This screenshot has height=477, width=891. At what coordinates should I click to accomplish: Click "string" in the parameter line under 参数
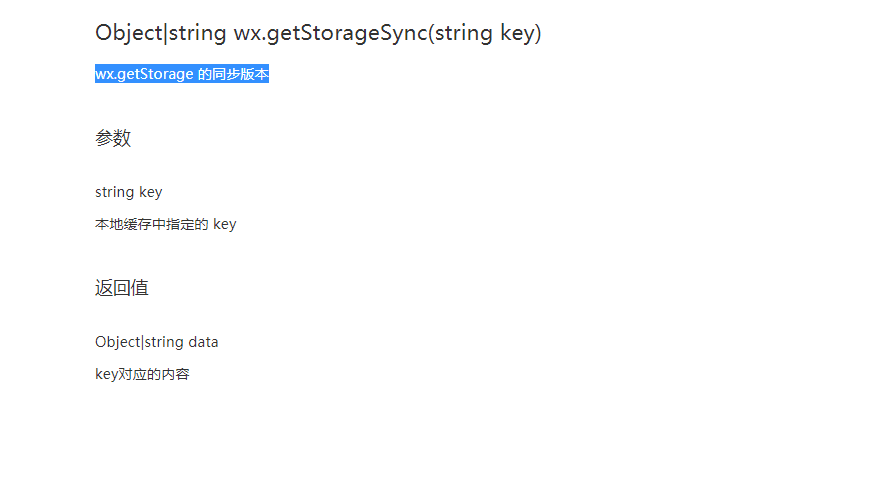pos(114,192)
